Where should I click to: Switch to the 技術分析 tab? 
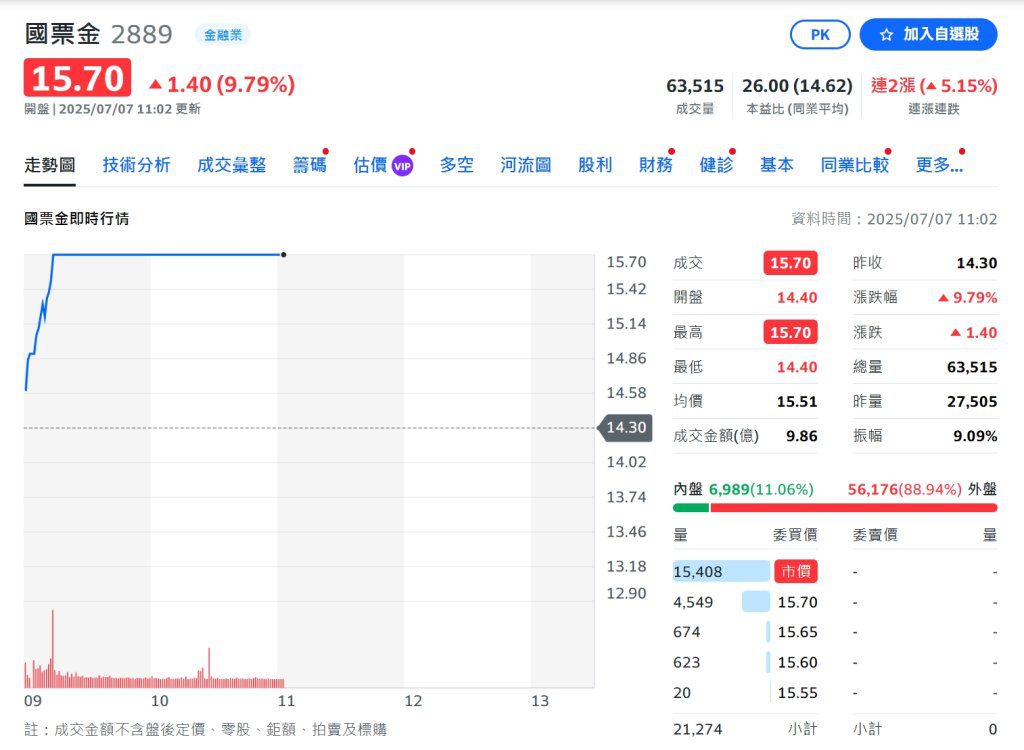134,165
